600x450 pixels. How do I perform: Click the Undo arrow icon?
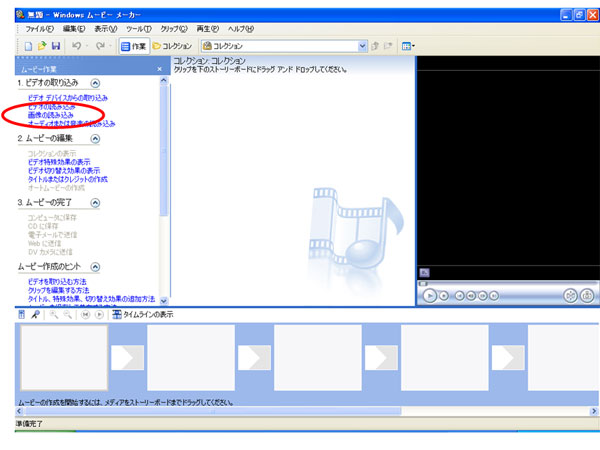[x=77, y=46]
